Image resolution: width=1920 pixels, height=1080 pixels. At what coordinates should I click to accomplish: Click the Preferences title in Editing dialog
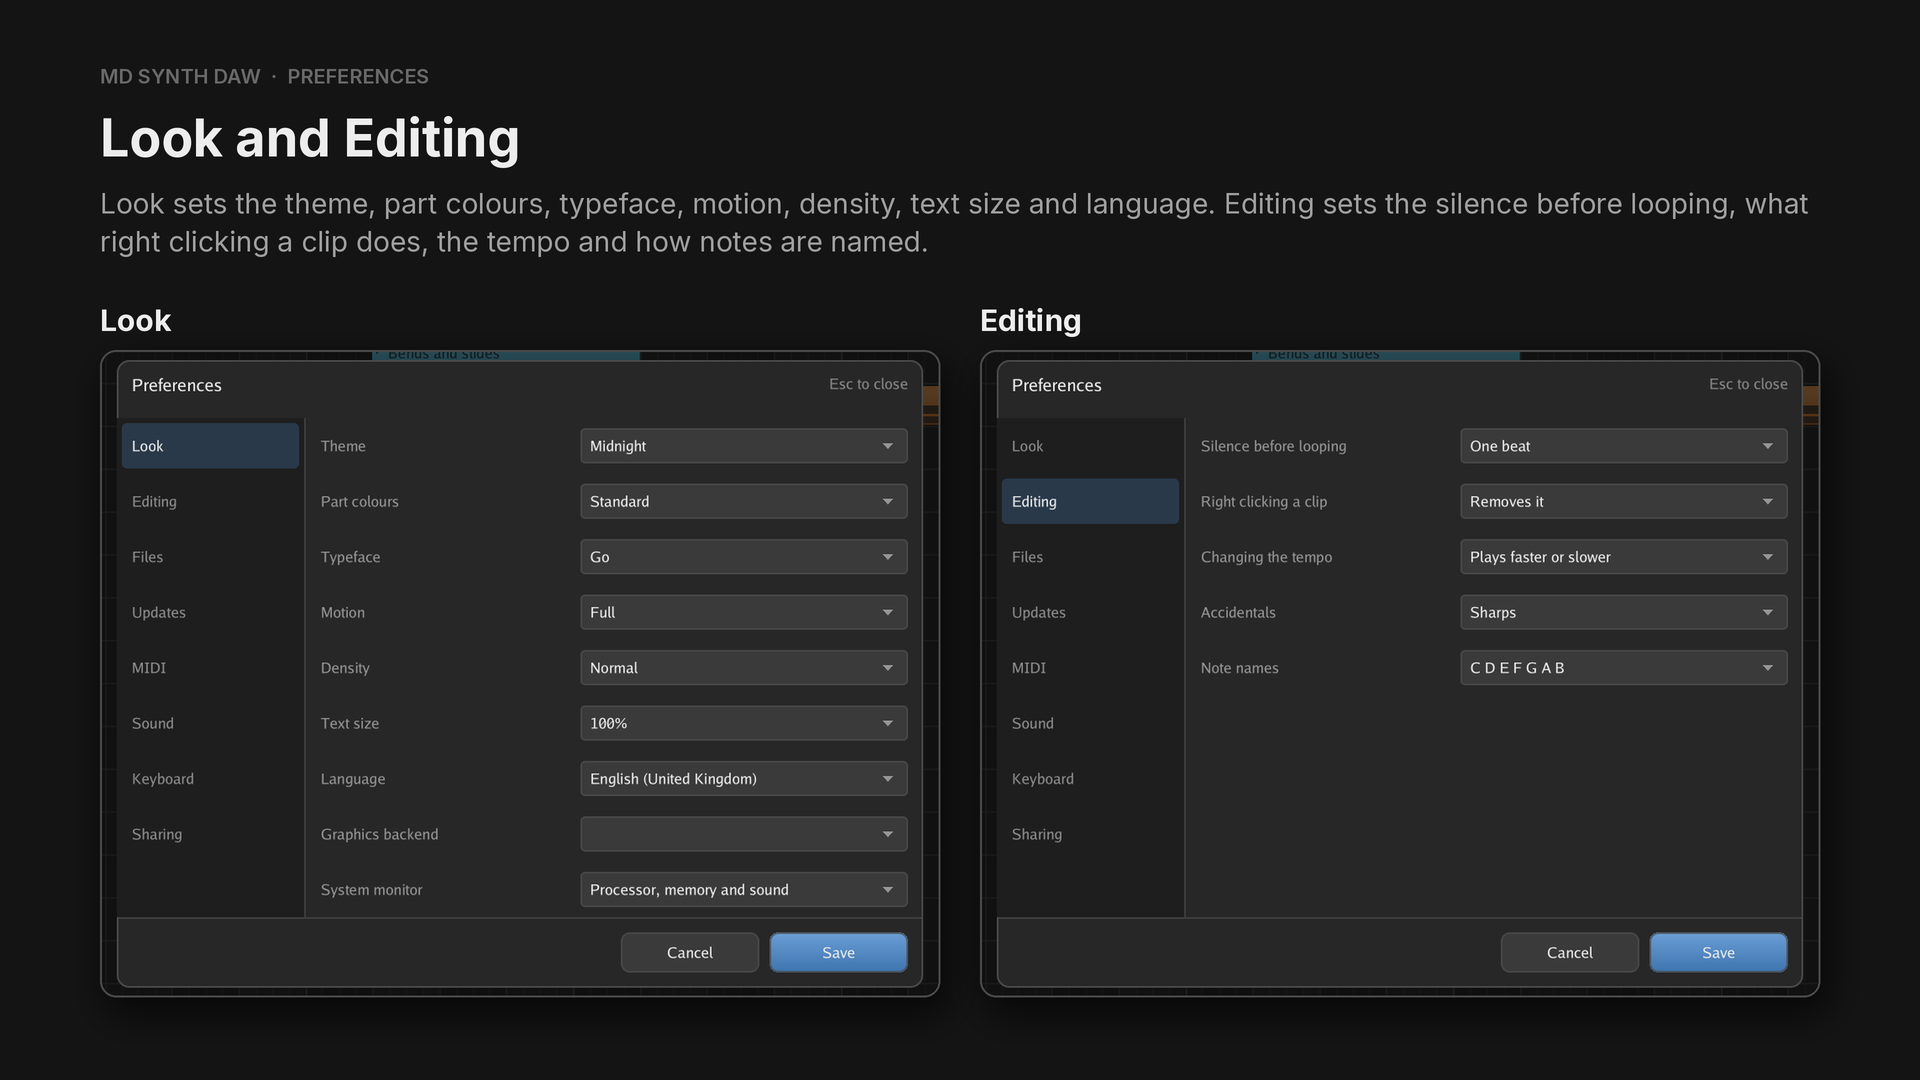click(x=1057, y=385)
